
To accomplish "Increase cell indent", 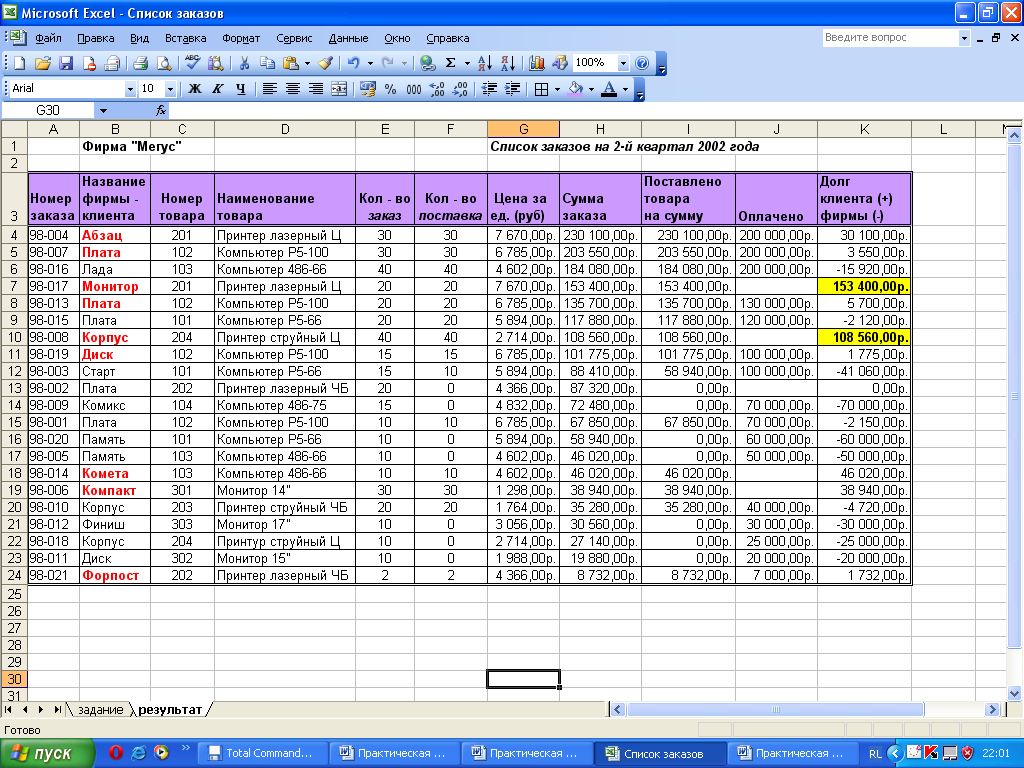I will click(513, 89).
